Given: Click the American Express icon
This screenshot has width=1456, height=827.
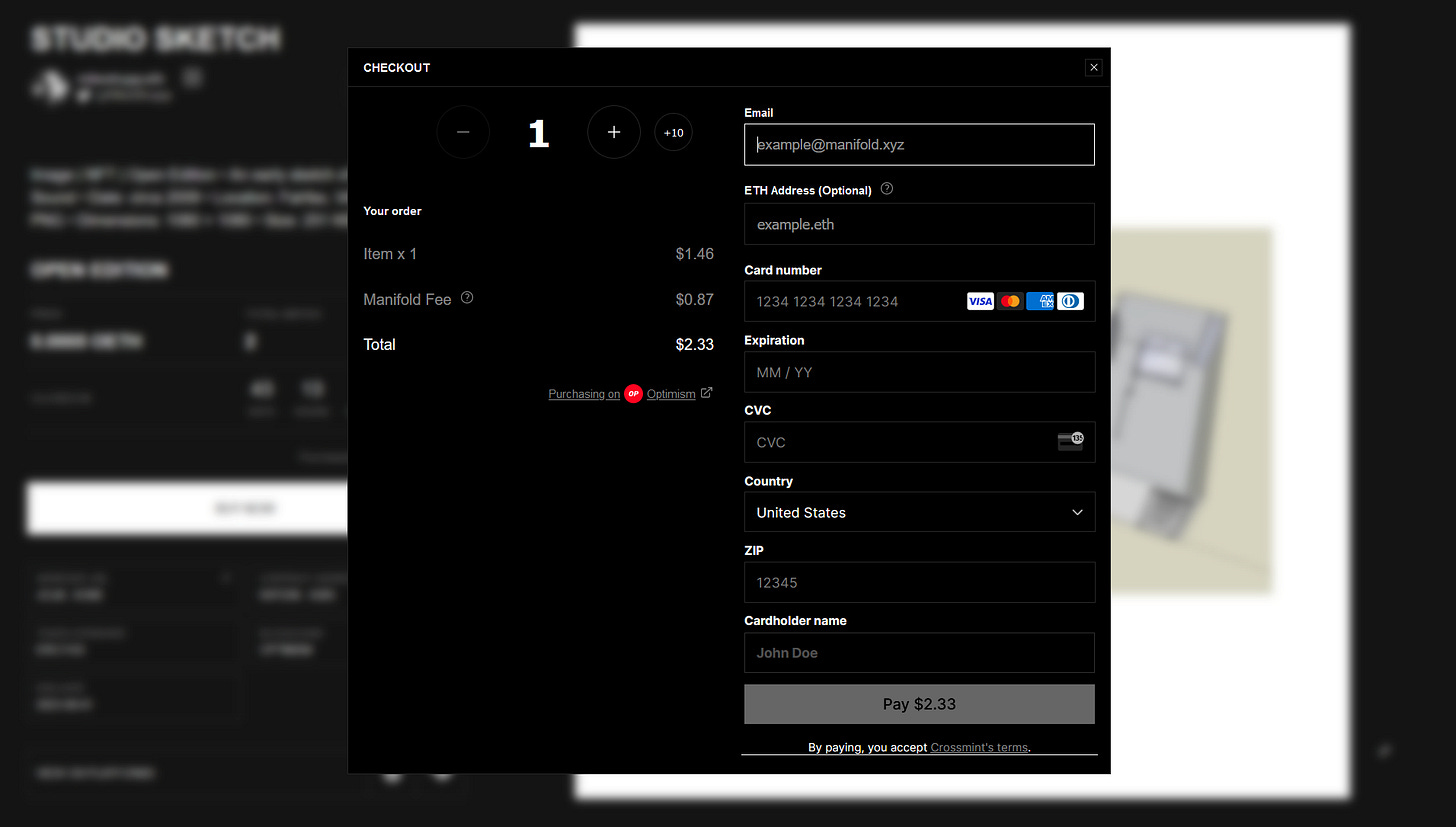Looking at the screenshot, I should pyautogui.click(x=1040, y=301).
